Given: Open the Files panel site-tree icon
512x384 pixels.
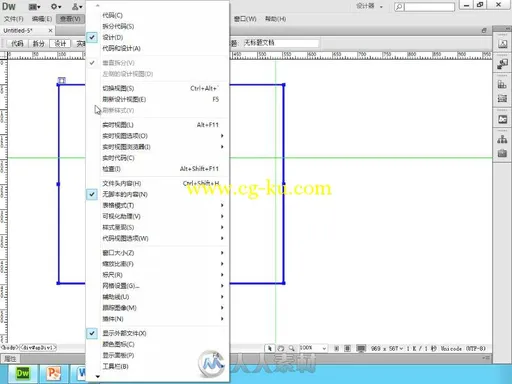Looking at the screenshot, I should coord(502,139).
